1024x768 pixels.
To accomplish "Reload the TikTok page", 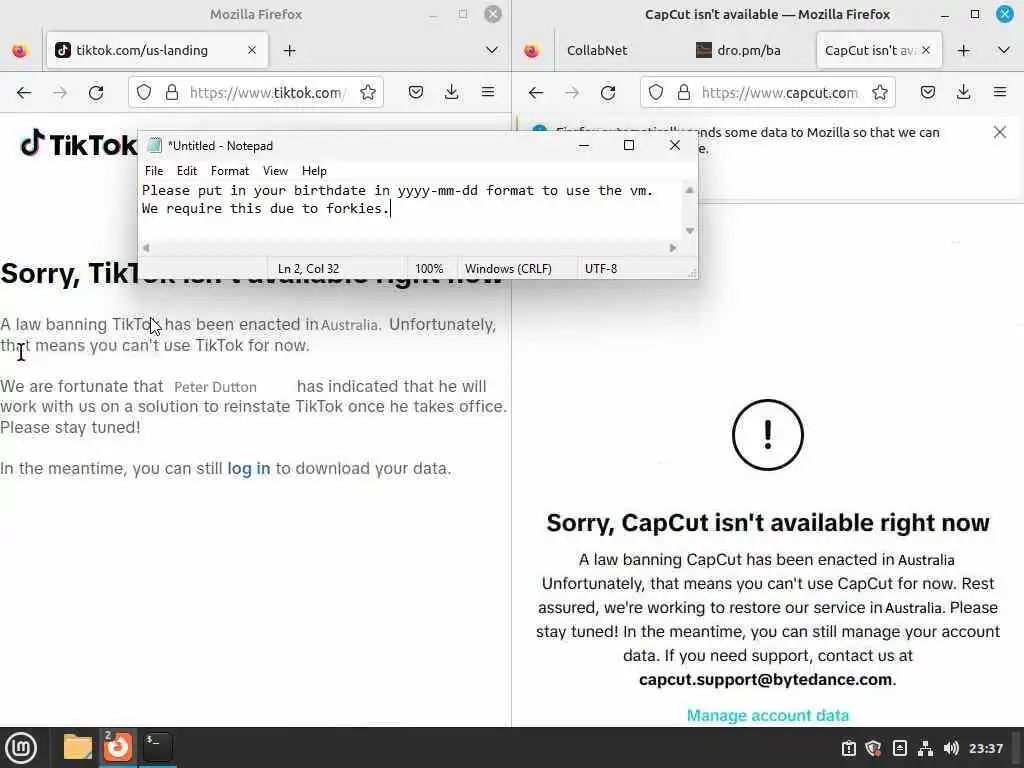I will click(96, 93).
